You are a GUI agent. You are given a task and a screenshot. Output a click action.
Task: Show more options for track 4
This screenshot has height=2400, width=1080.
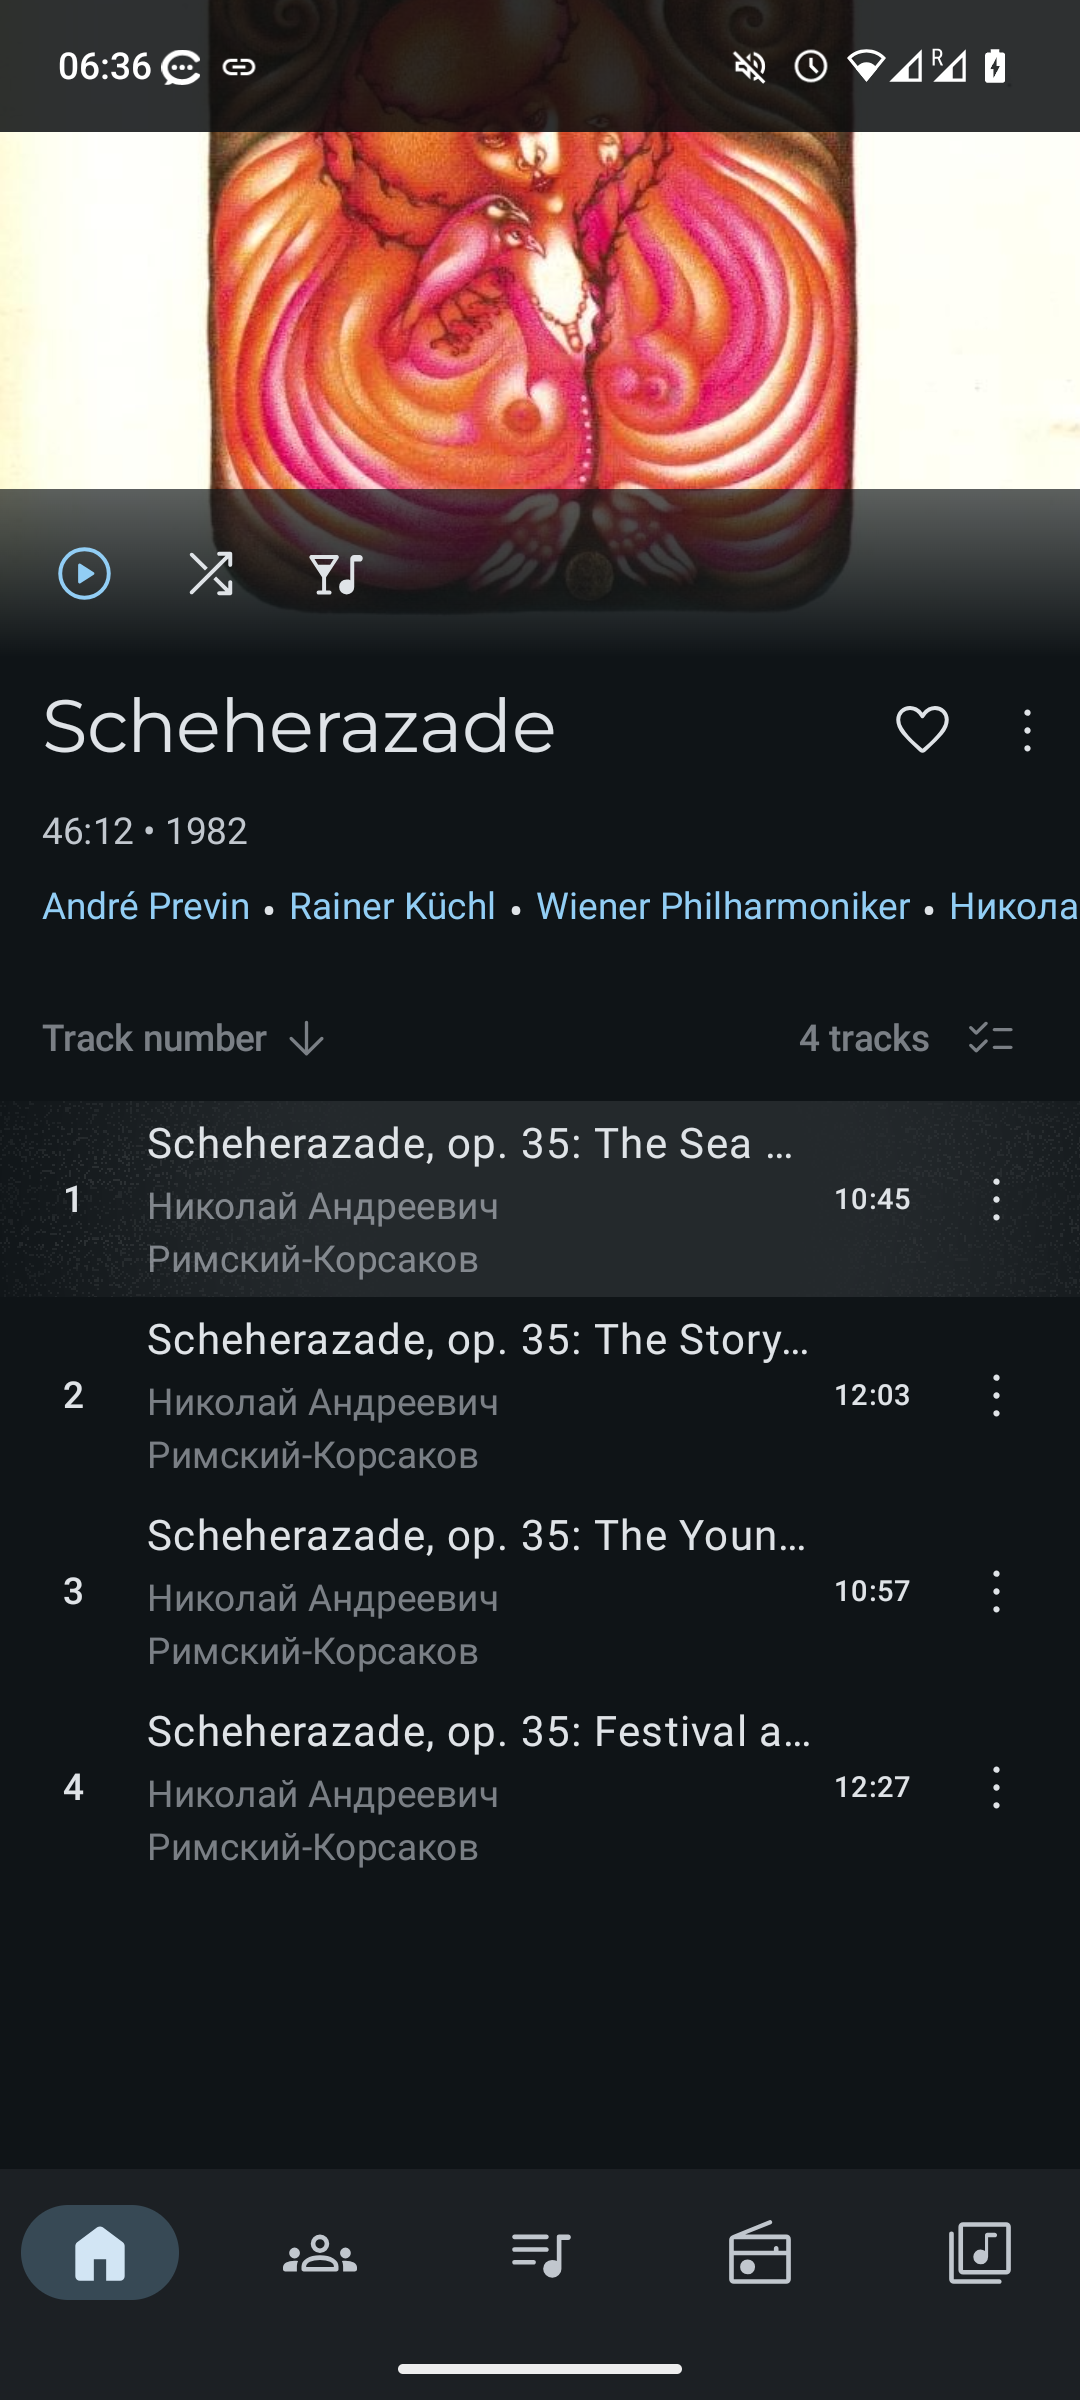(996, 1787)
